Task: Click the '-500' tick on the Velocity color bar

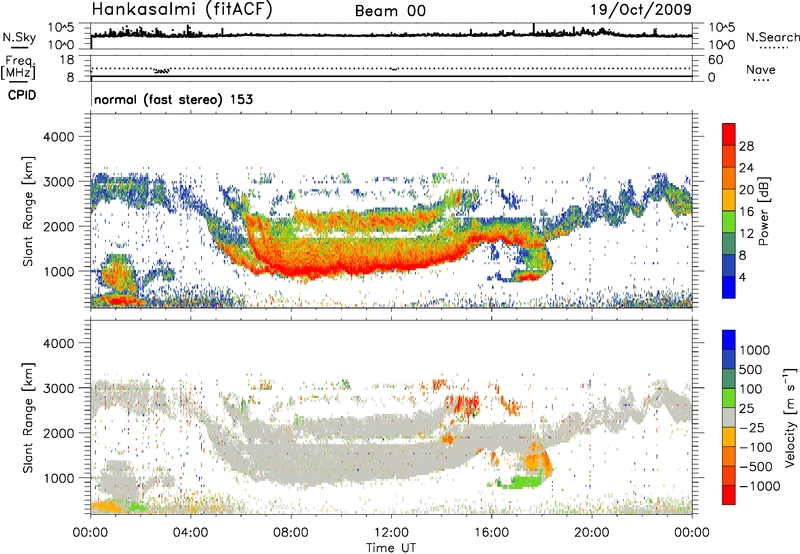Action: pyautogui.click(x=756, y=466)
